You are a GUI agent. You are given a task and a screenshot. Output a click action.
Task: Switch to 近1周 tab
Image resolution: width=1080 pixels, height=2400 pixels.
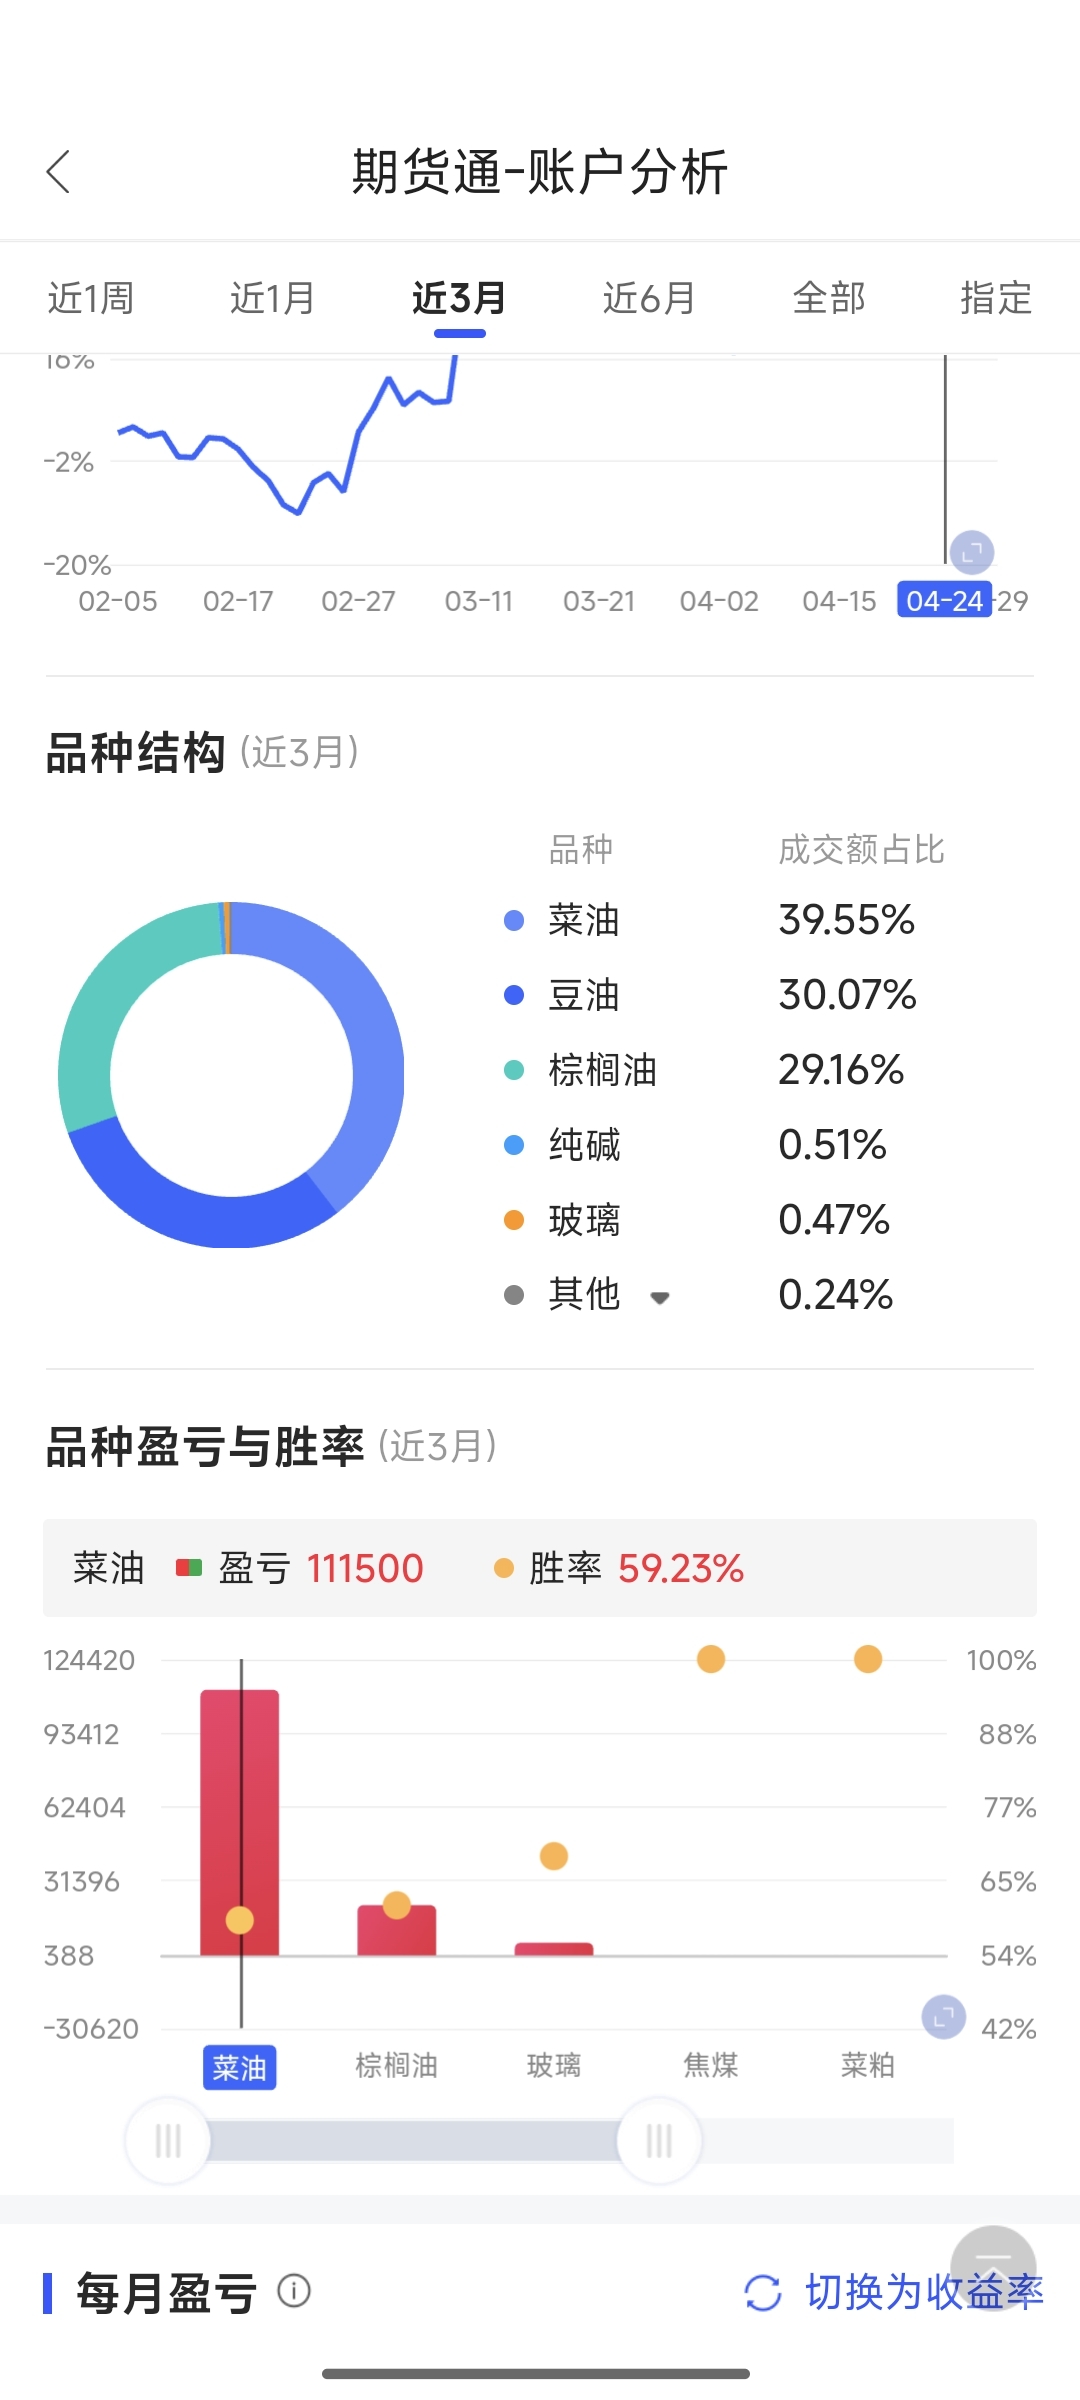[x=91, y=298]
